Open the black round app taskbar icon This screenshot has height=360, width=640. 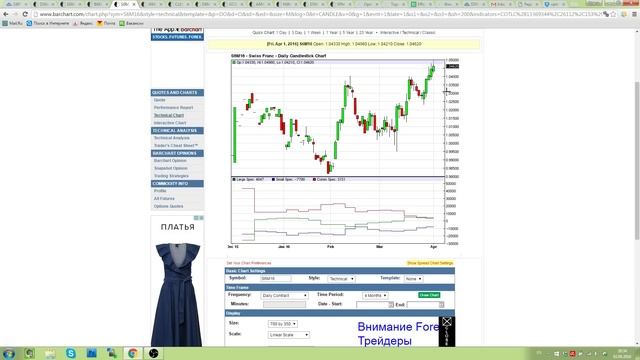point(153,353)
